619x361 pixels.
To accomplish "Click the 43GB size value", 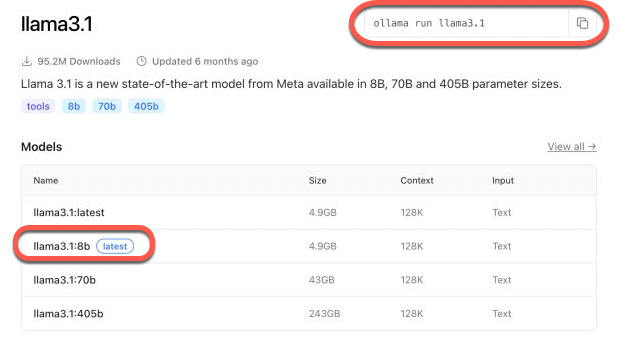I will [x=322, y=280].
